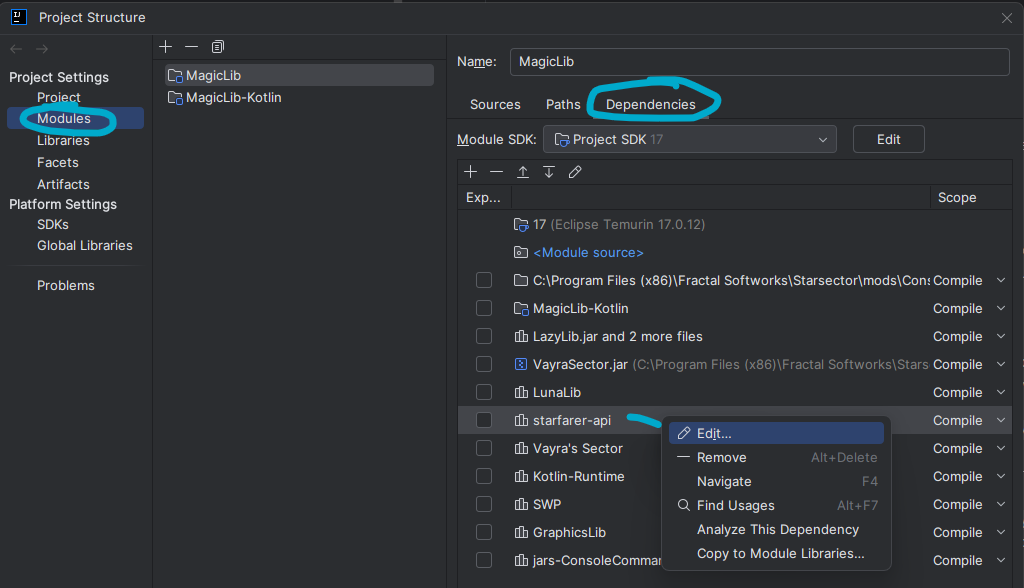Open scope dropdown for LazyLib.jar row
Screen dimensions: 1024x588
pos(1000,336)
